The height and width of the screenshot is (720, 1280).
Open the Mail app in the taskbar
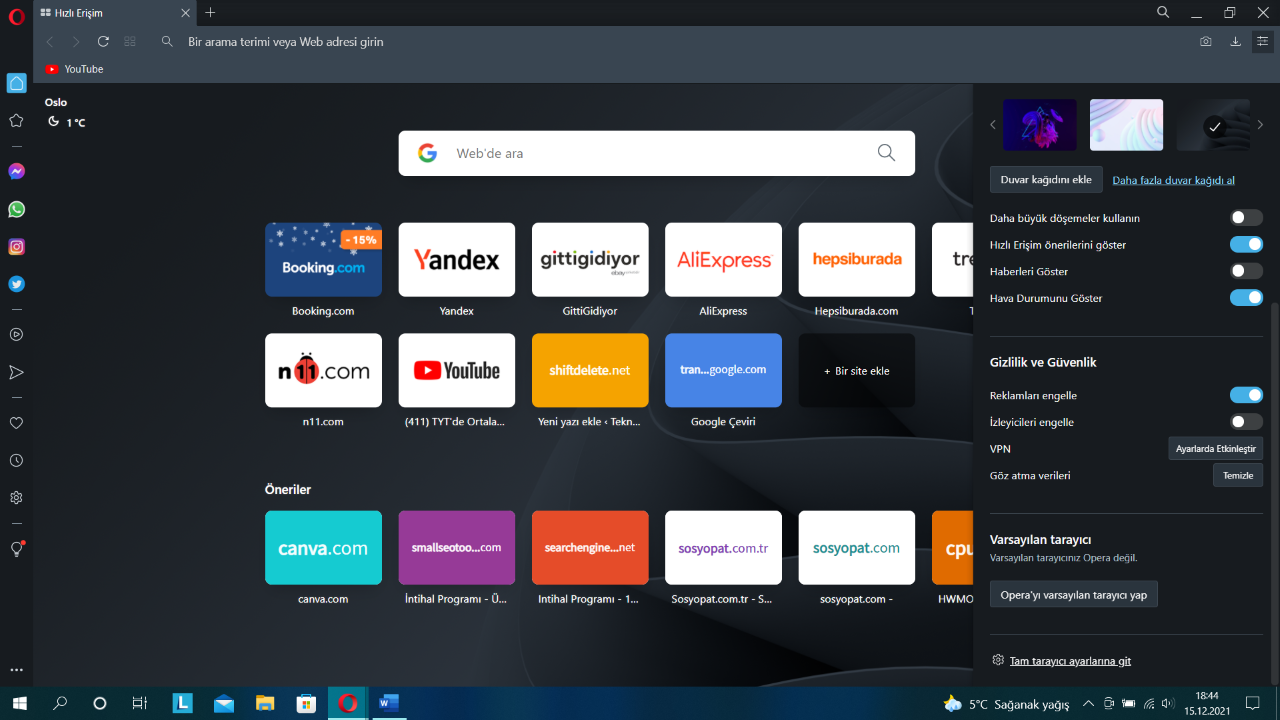pyautogui.click(x=224, y=703)
